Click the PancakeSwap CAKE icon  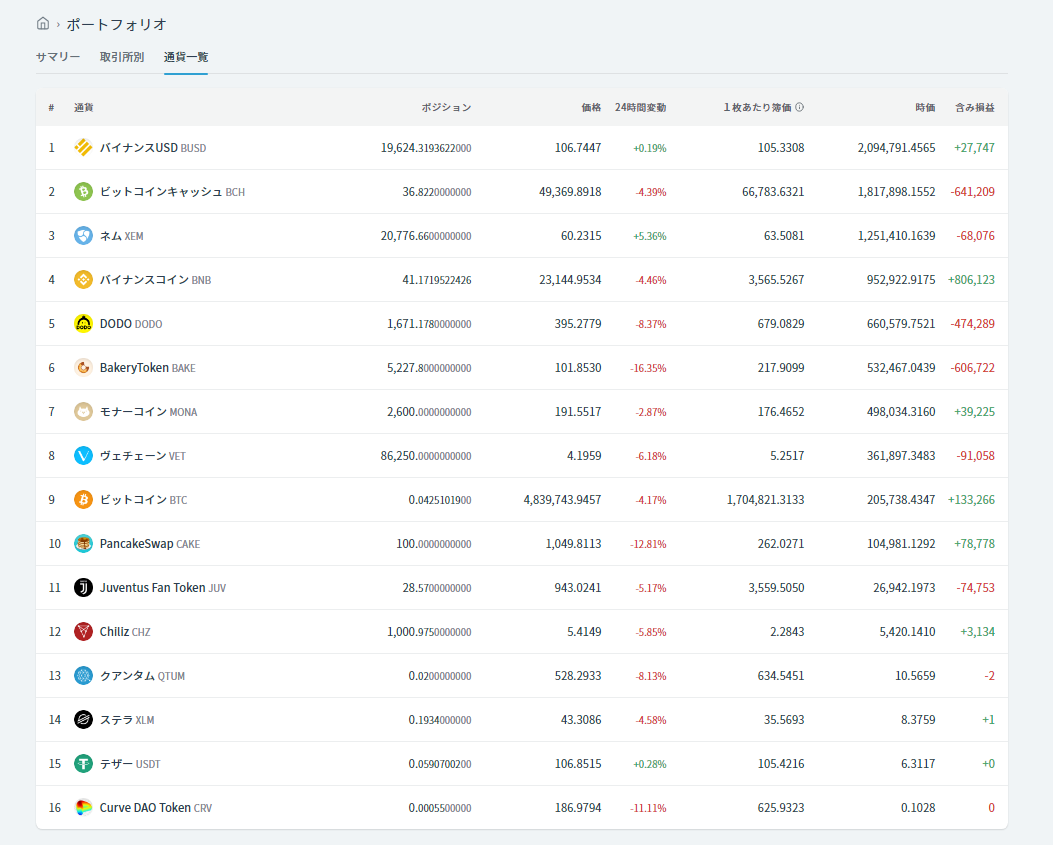(x=83, y=543)
